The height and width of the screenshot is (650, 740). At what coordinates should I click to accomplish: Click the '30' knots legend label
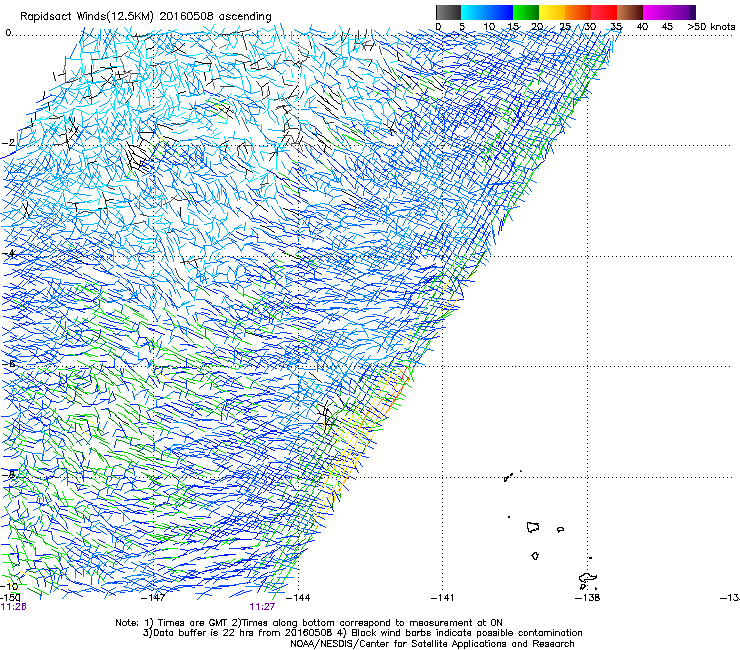[590, 26]
